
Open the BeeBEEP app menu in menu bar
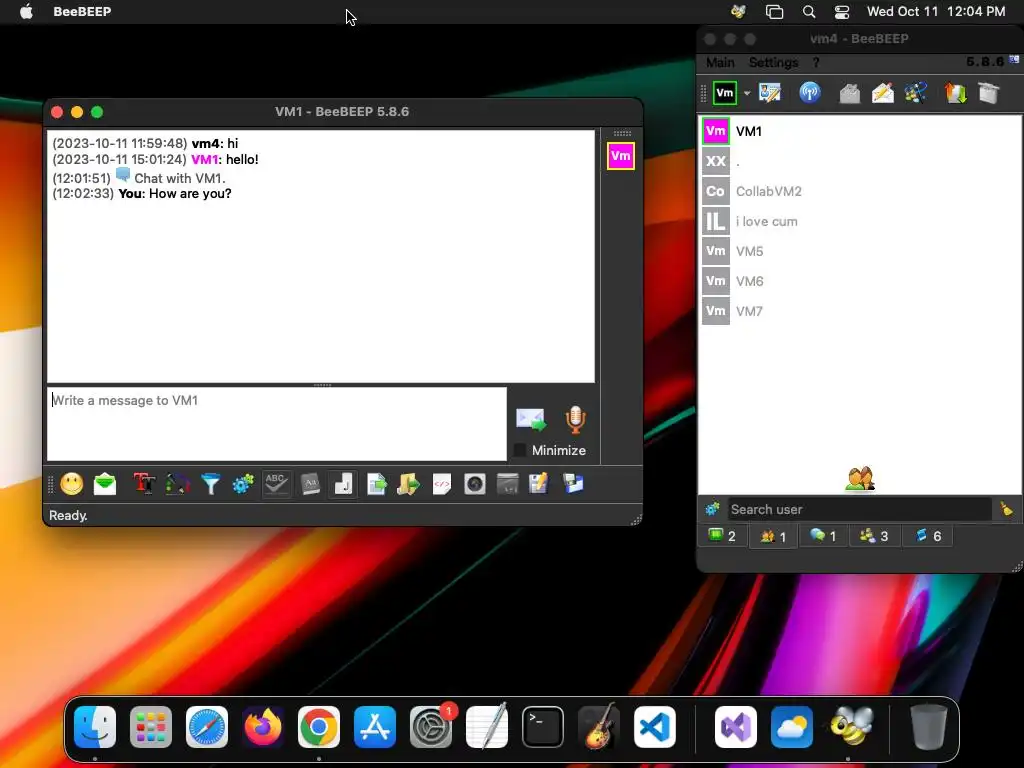pyautogui.click(x=82, y=12)
